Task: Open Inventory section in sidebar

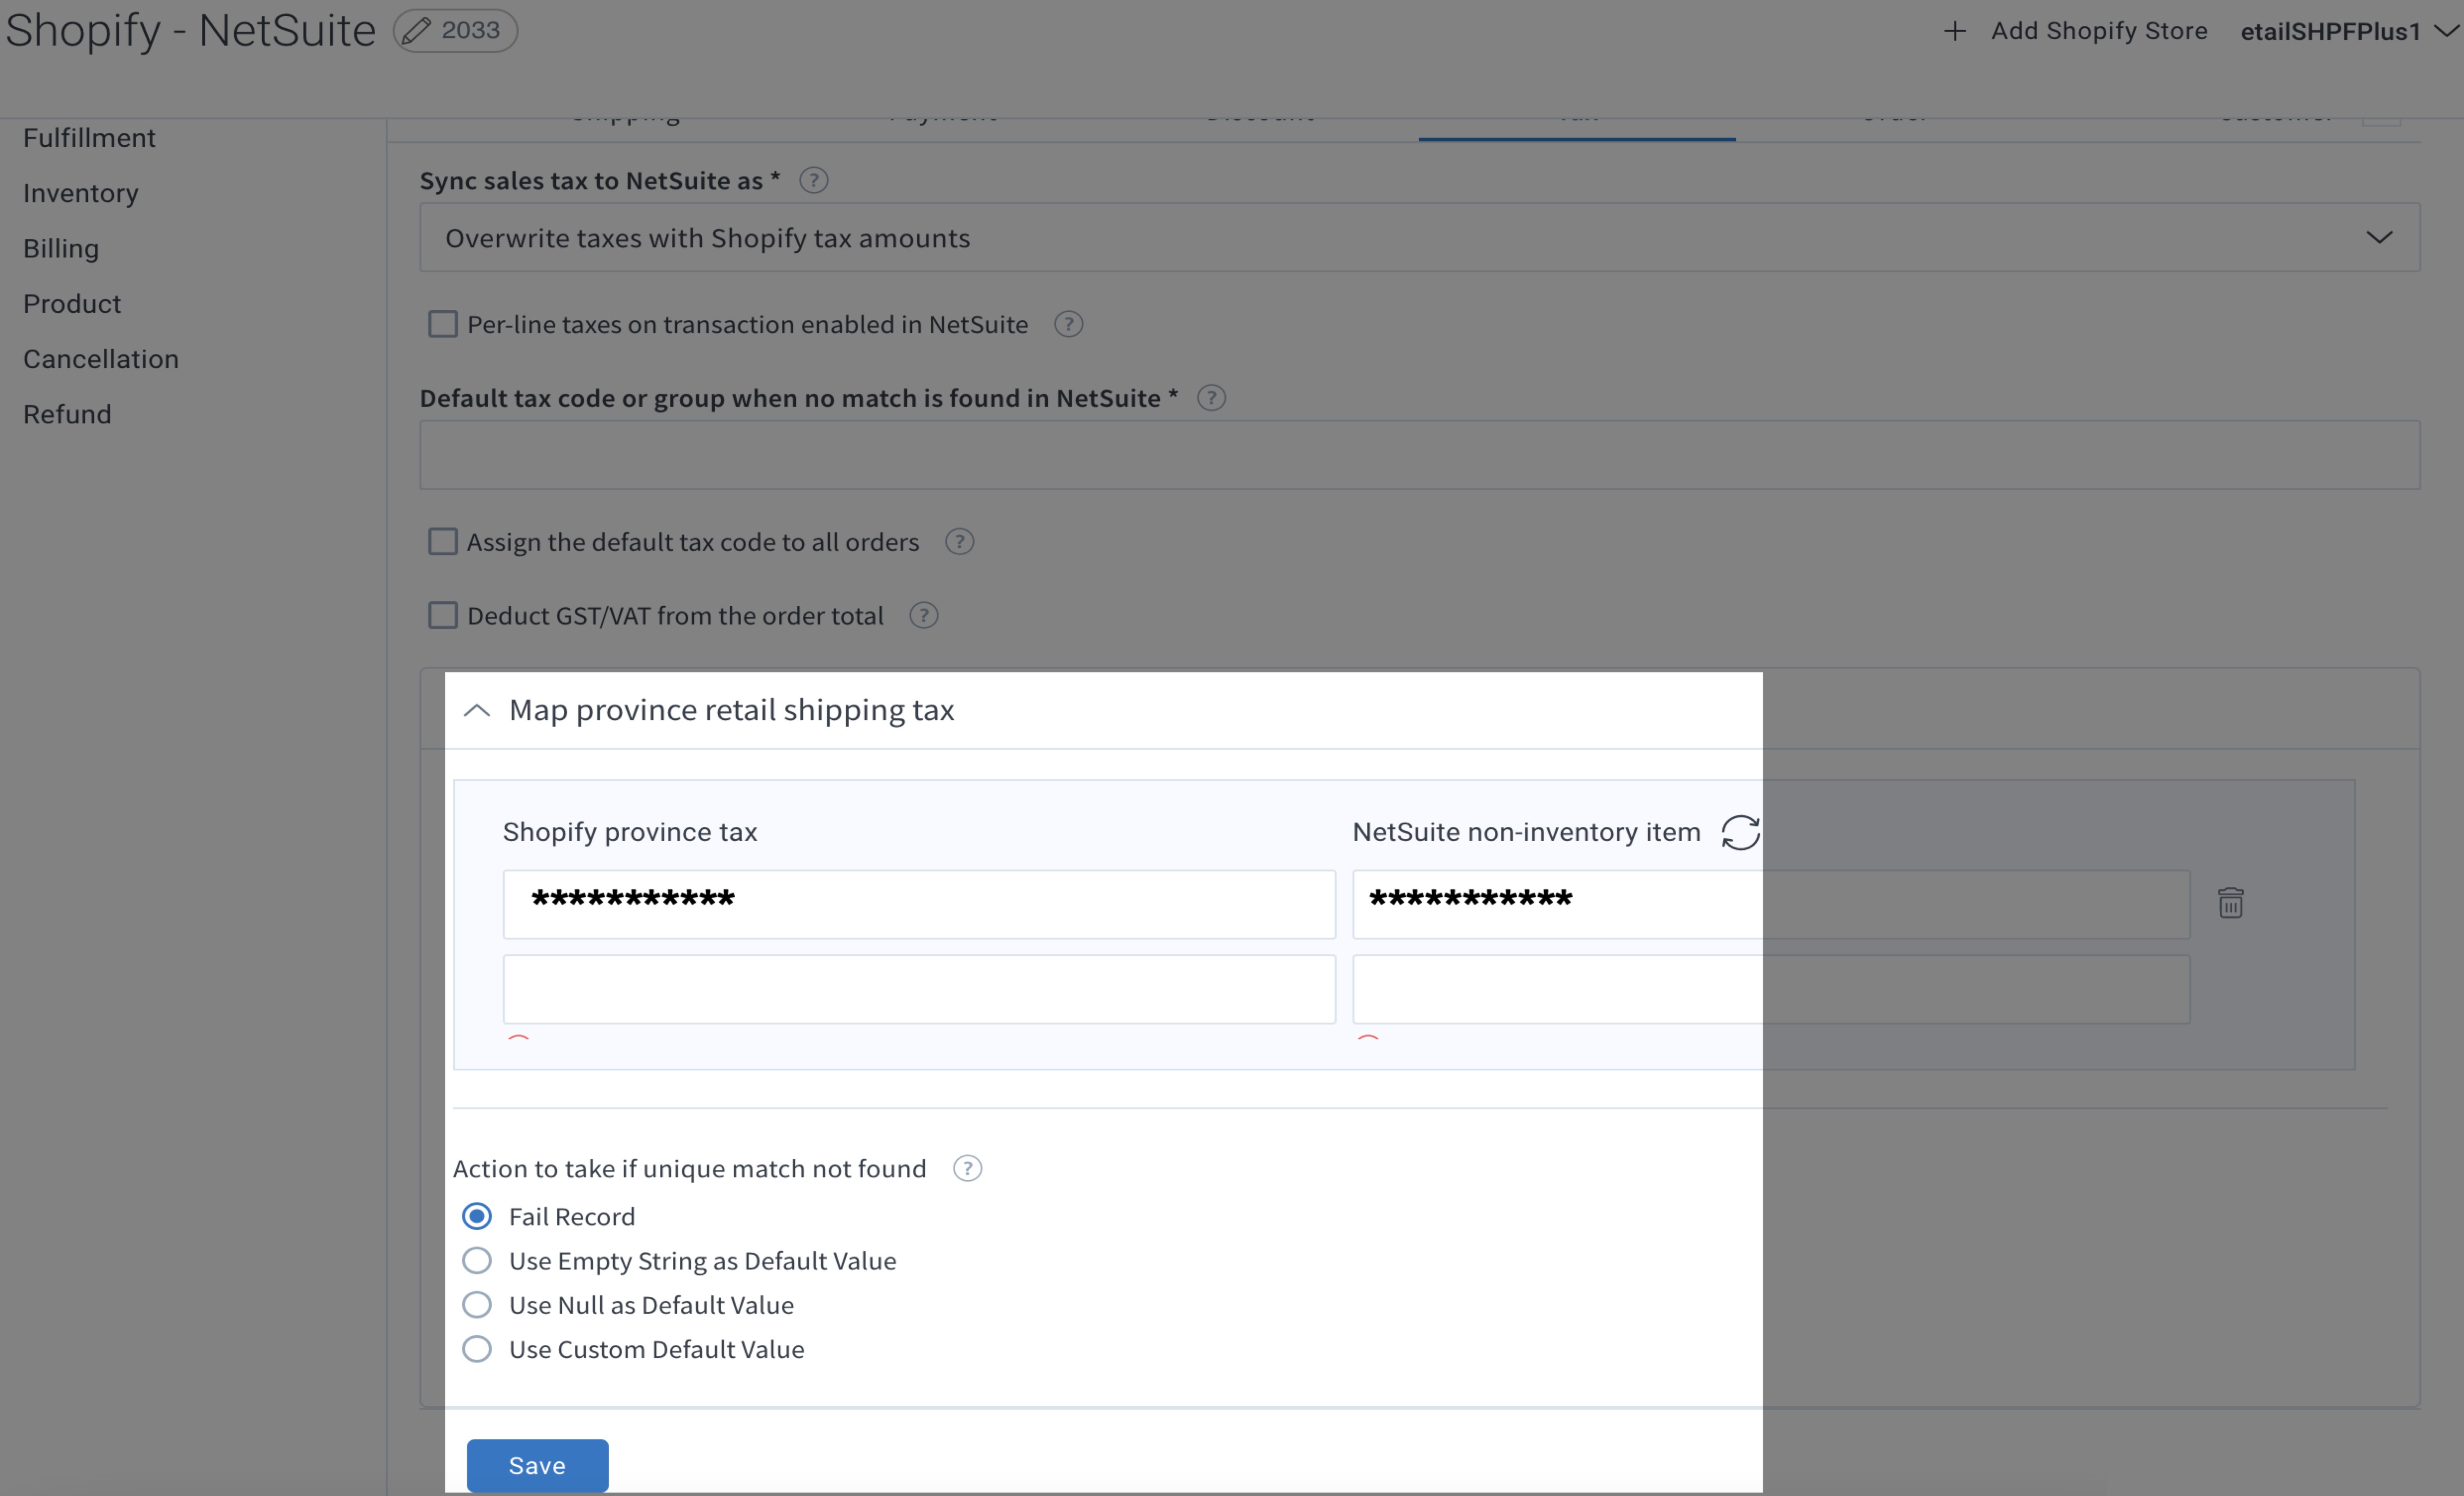Action: [81, 193]
